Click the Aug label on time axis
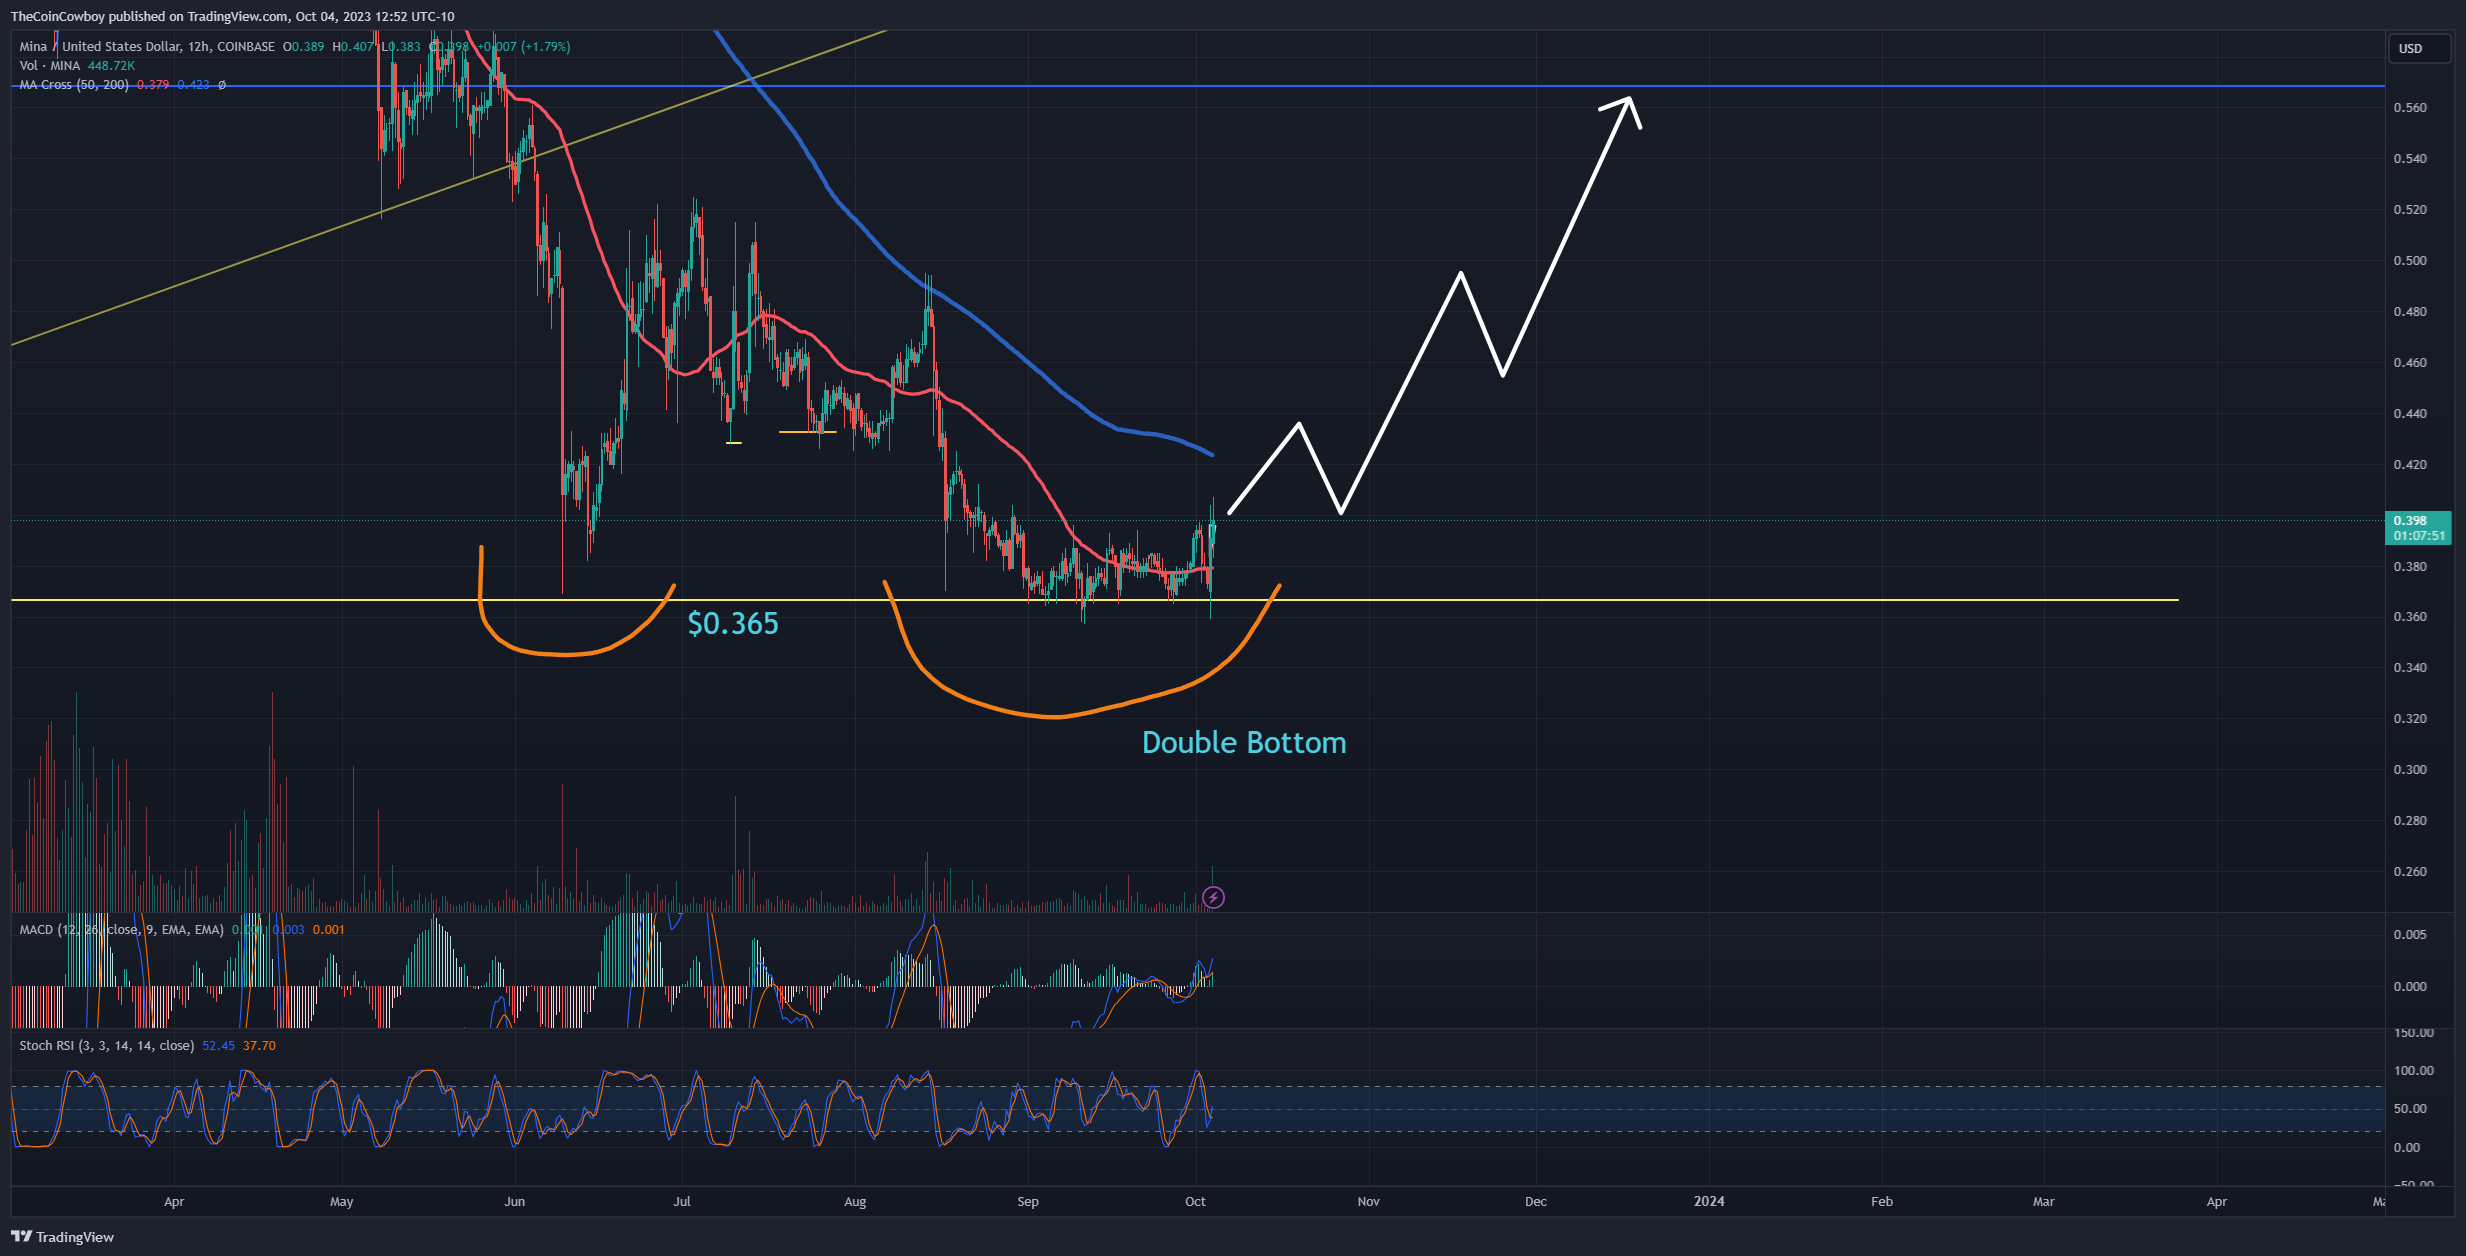 coord(854,1201)
